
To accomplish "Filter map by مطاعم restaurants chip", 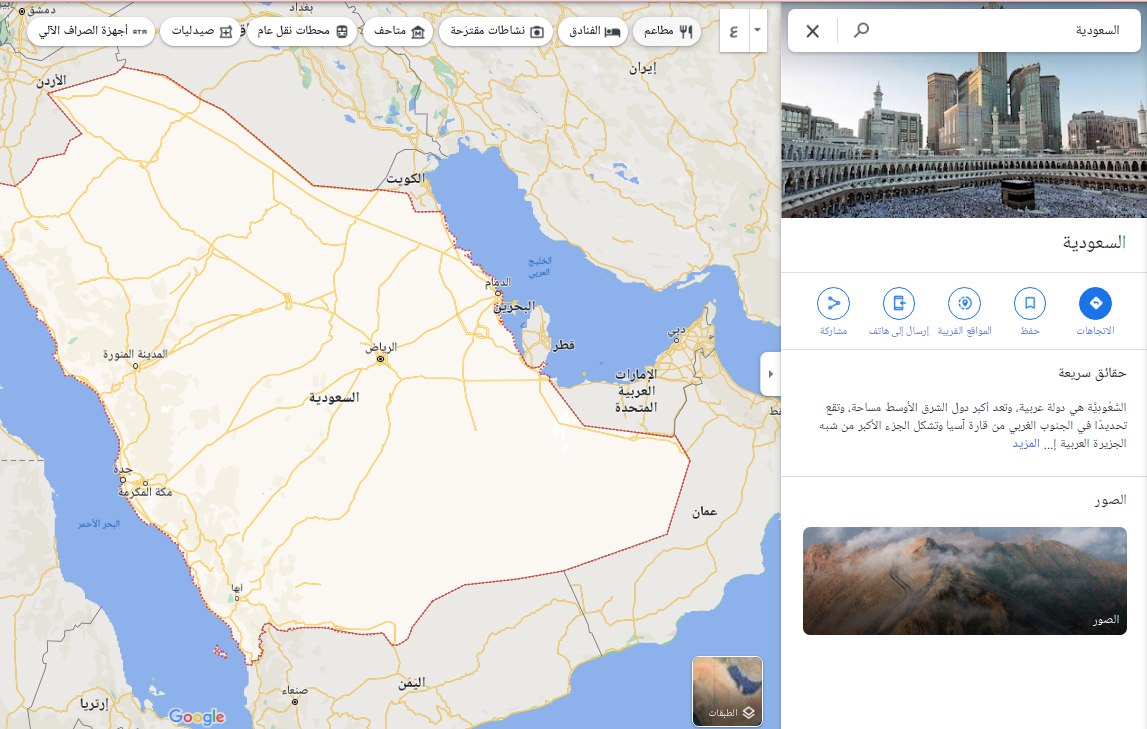I will click(667, 31).
